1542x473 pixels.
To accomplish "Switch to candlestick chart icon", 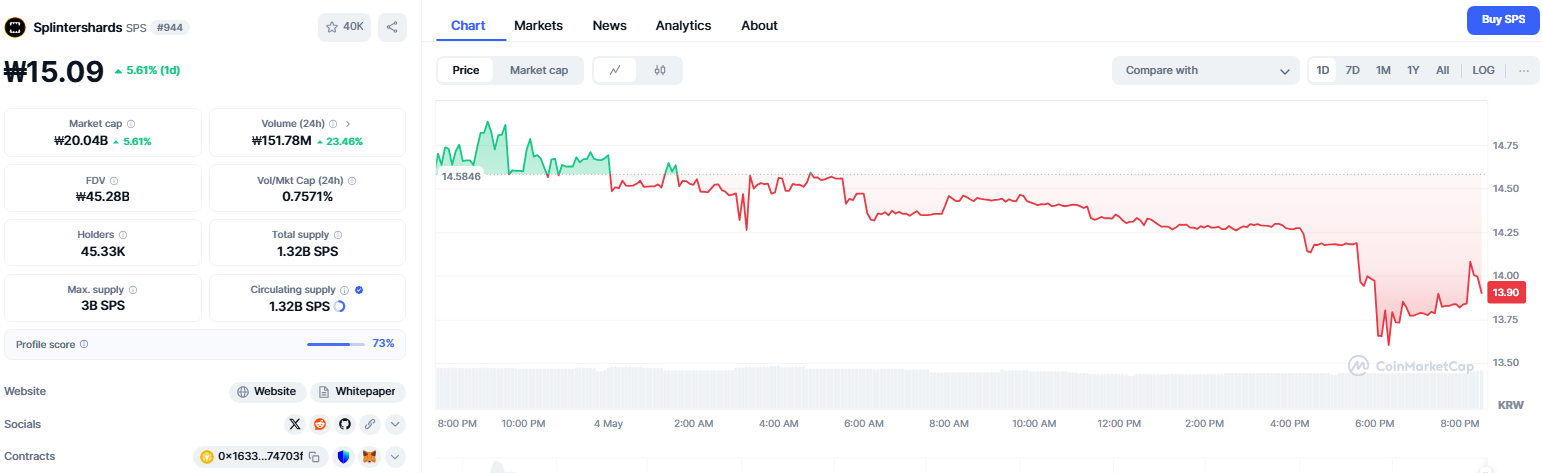I will [660, 70].
